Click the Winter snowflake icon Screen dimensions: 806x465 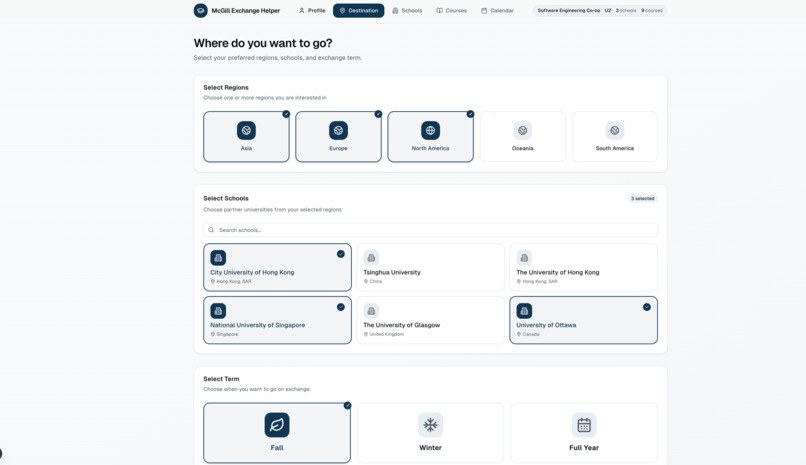pos(430,425)
